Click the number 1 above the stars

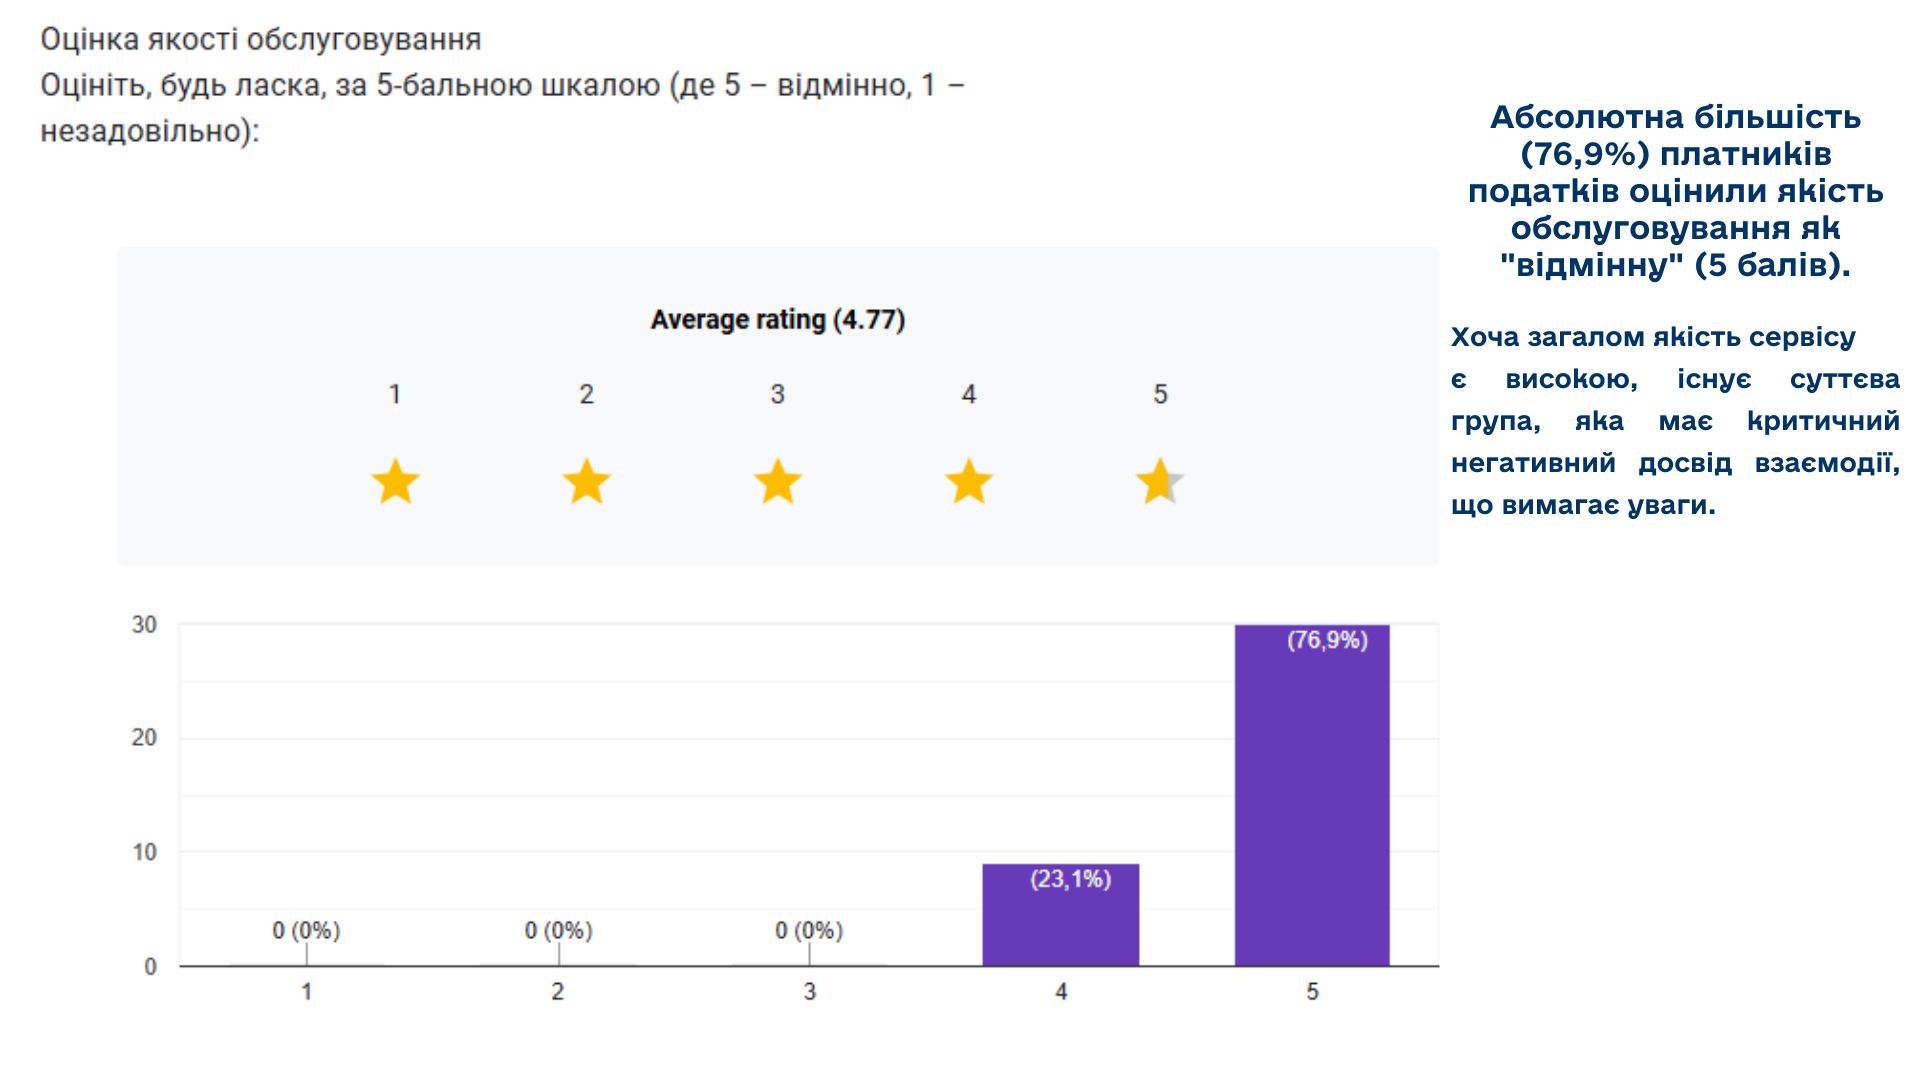pos(395,394)
